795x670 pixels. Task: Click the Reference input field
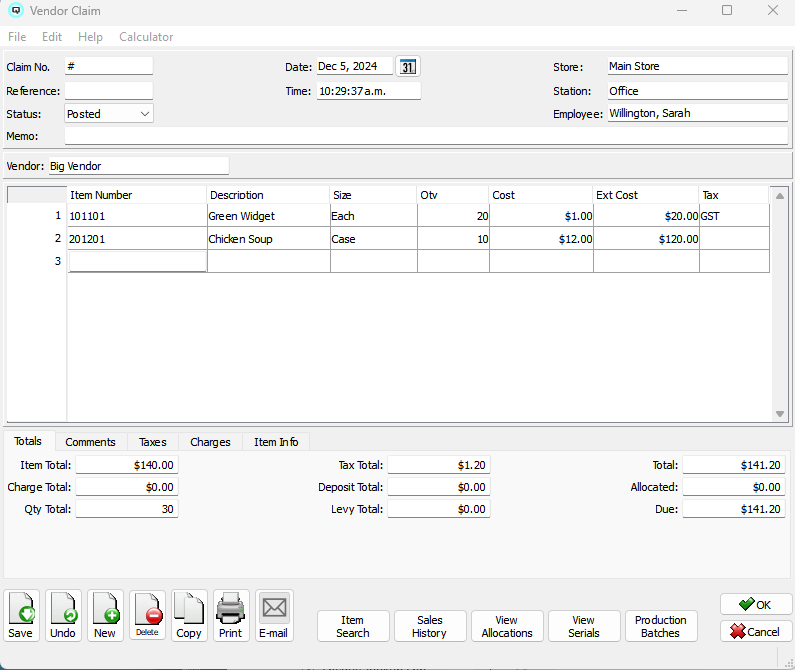(x=109, y=90)
